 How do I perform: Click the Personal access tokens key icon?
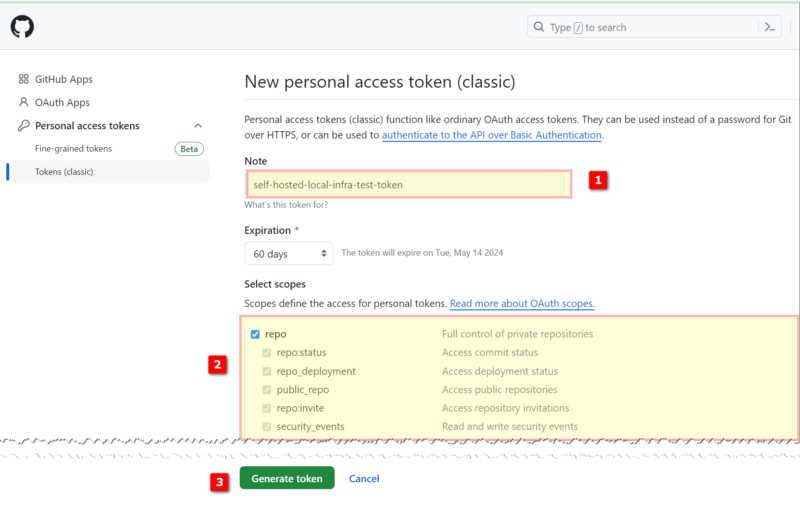pos(23,125)
